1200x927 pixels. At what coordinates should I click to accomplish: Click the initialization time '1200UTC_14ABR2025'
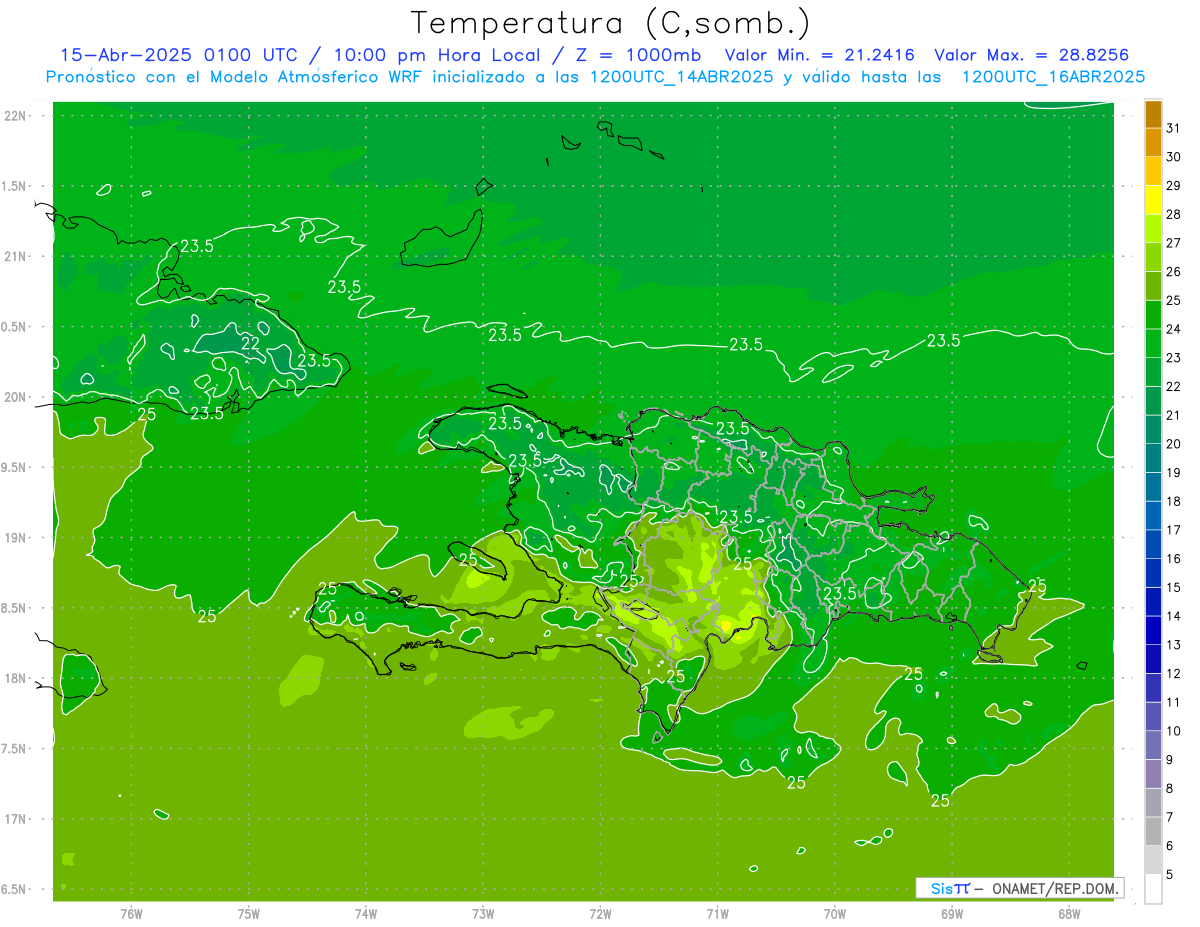tap(682, 77)
